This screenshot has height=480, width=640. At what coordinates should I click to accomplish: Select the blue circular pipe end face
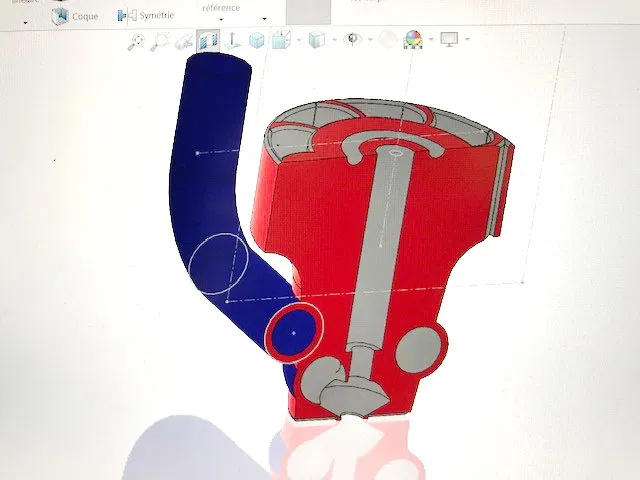pyautogui.click(x=294, y=333)
